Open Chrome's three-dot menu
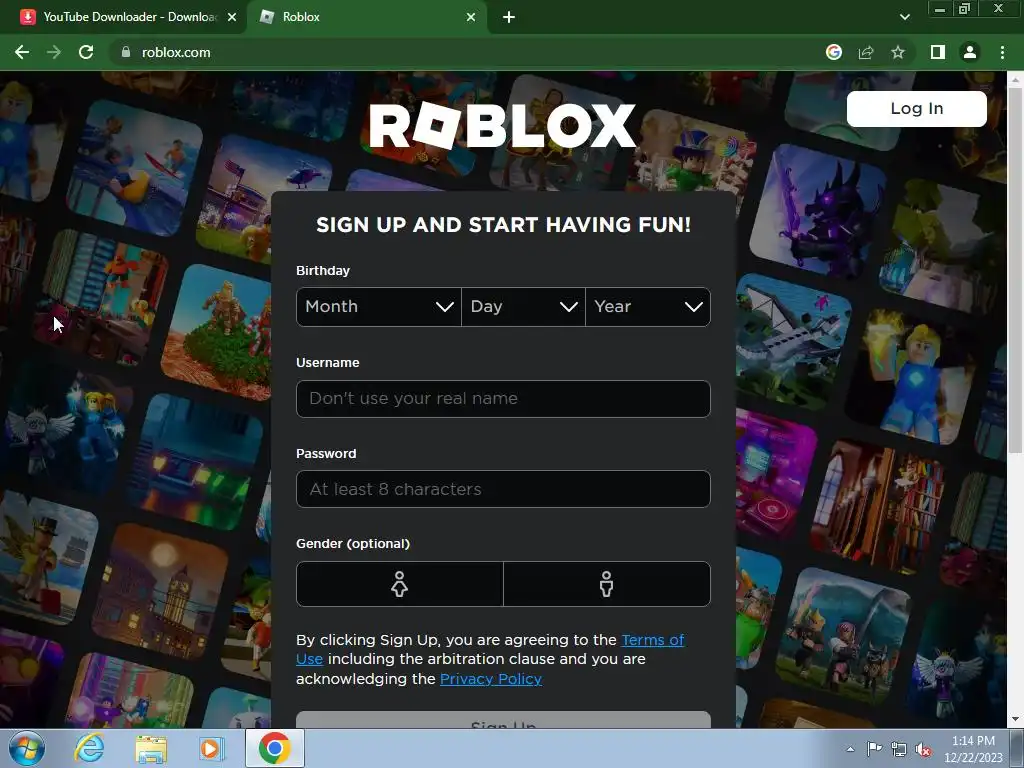1024x768 pixels. pyautogui.click(x=1002, y=52)
